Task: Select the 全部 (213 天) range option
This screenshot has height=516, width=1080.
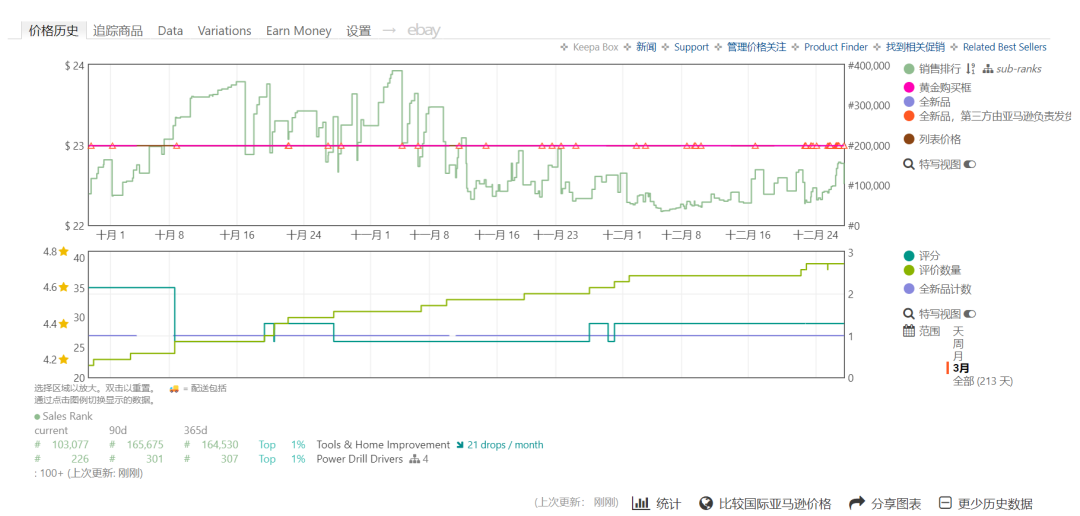Action: tap(982, 381)
